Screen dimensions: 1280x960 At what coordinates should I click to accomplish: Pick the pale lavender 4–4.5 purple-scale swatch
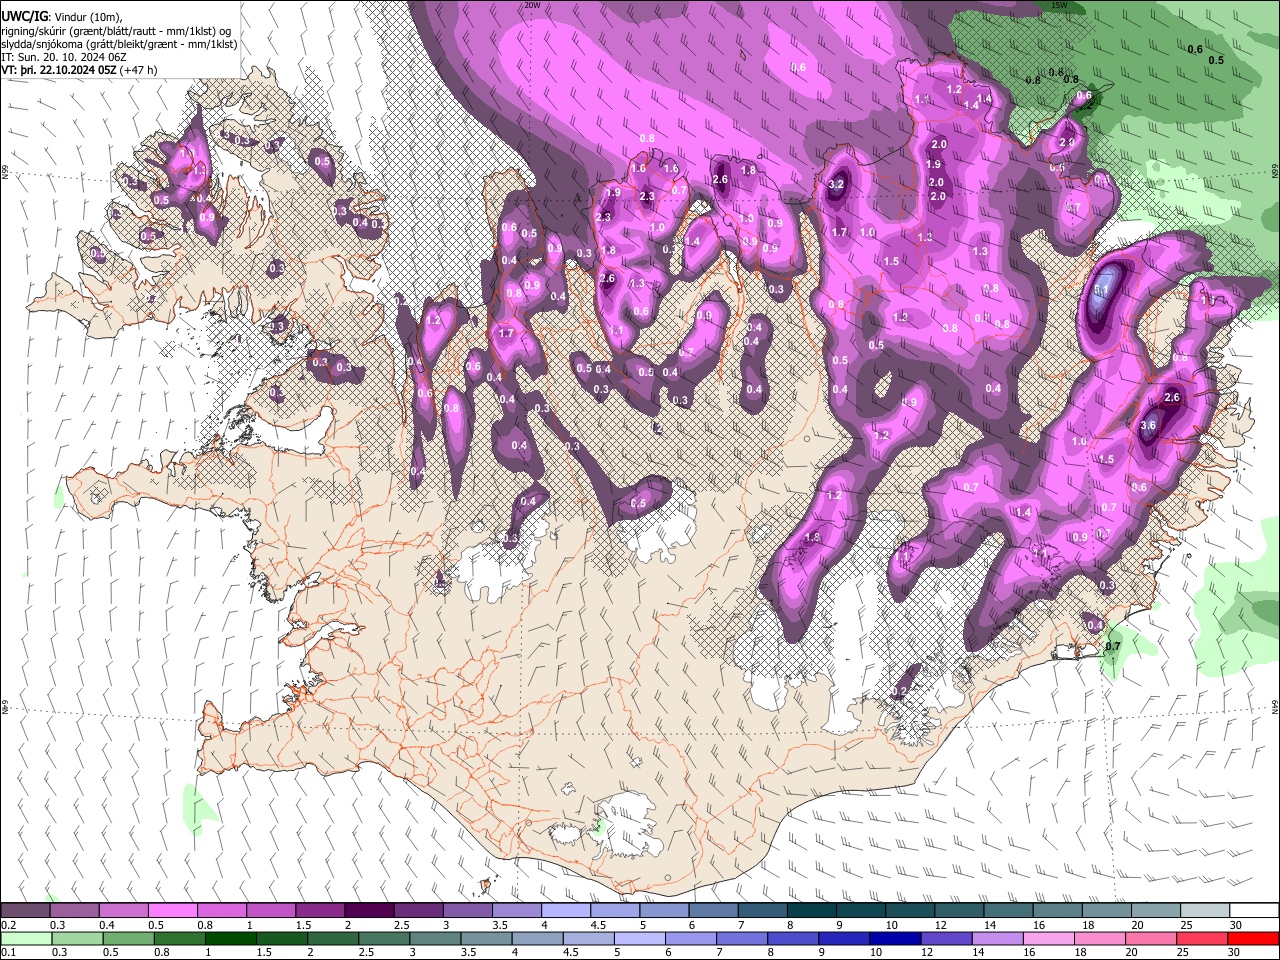(566, 911)
